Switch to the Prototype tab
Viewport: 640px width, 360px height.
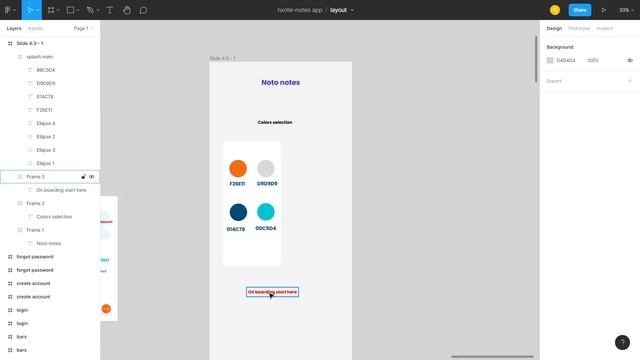tap(579, 28)
